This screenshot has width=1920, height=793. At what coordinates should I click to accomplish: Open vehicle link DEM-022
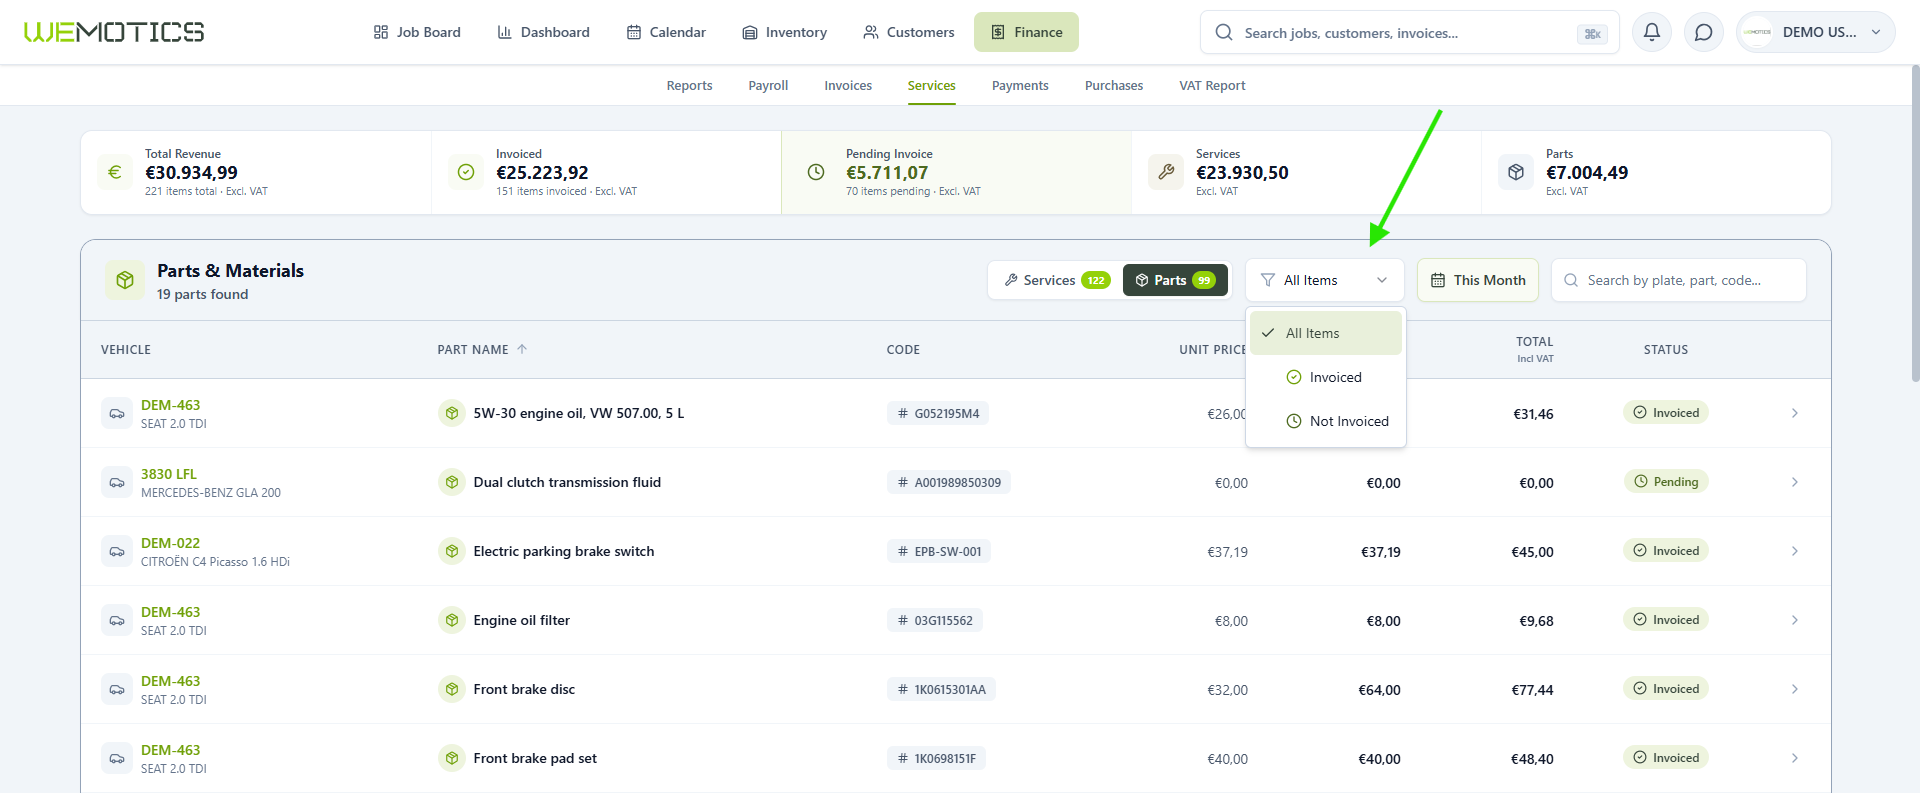point(170,543)
